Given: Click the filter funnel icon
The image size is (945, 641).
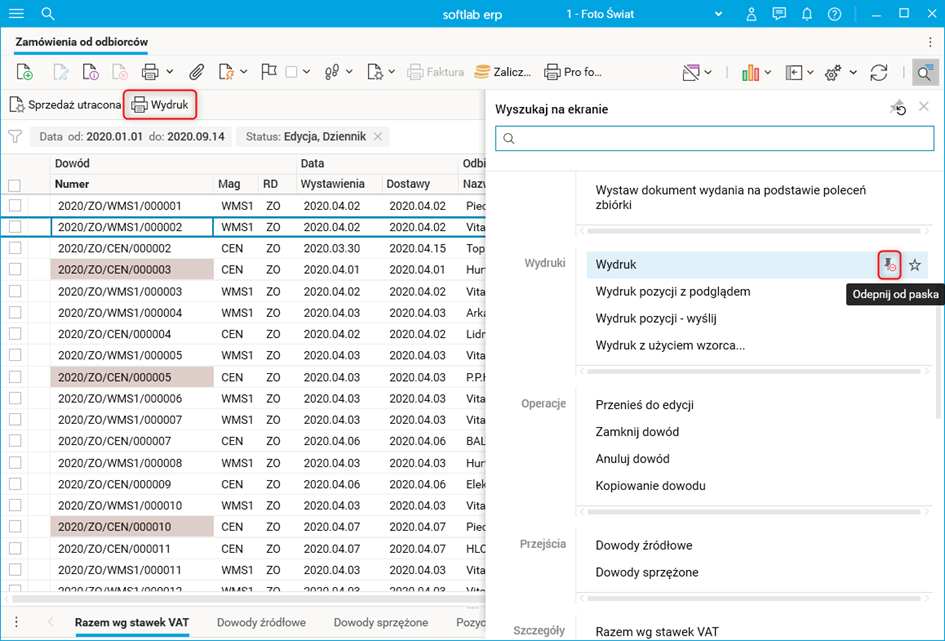Looking at the screenshot, I should coord(15,137).
